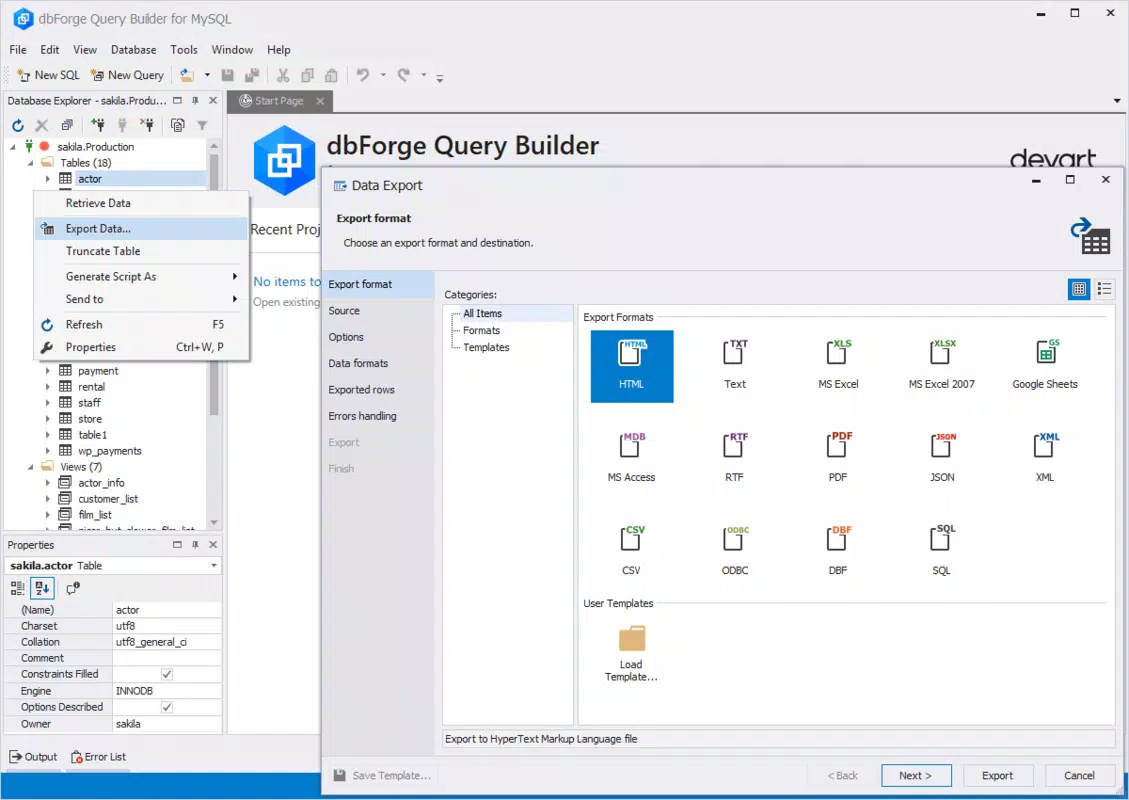
Task: Pick the MS Excel export format
Action: pyautogui.click(x=838, y=366)
